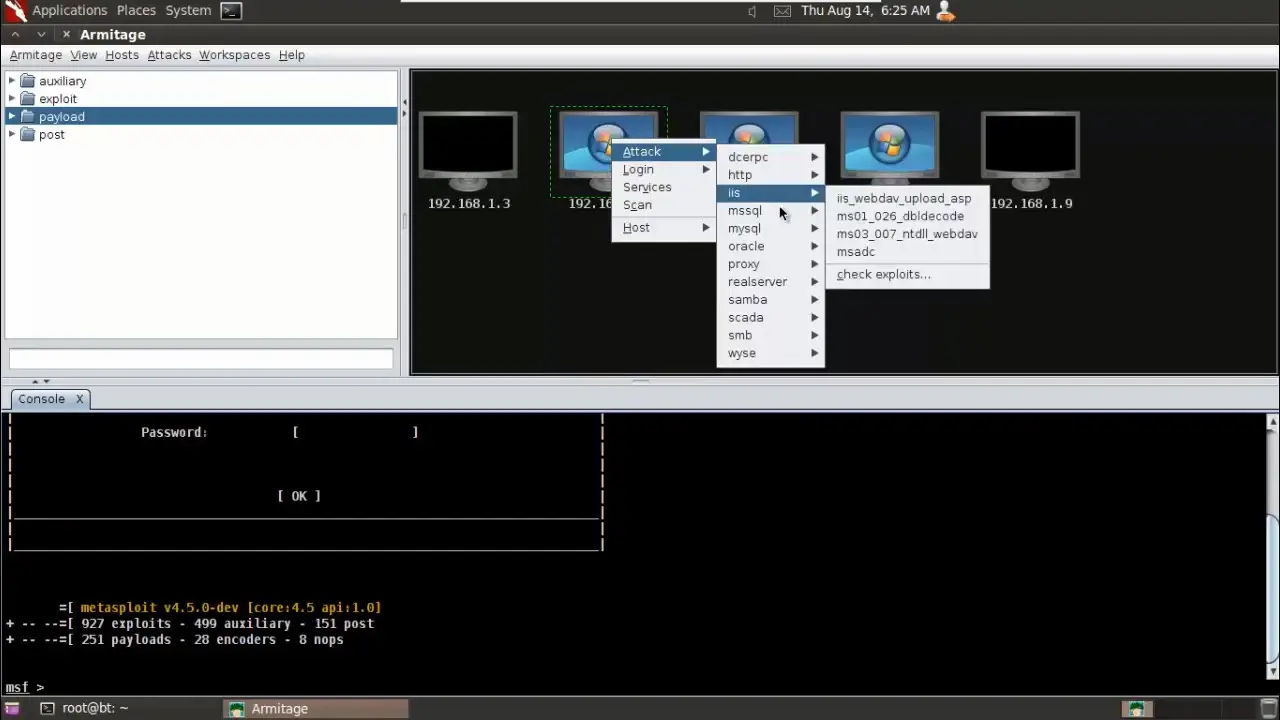Choose Scan in the host context menu
The height and width of the screenshot is (720, 1280).
tap(664, 206)
